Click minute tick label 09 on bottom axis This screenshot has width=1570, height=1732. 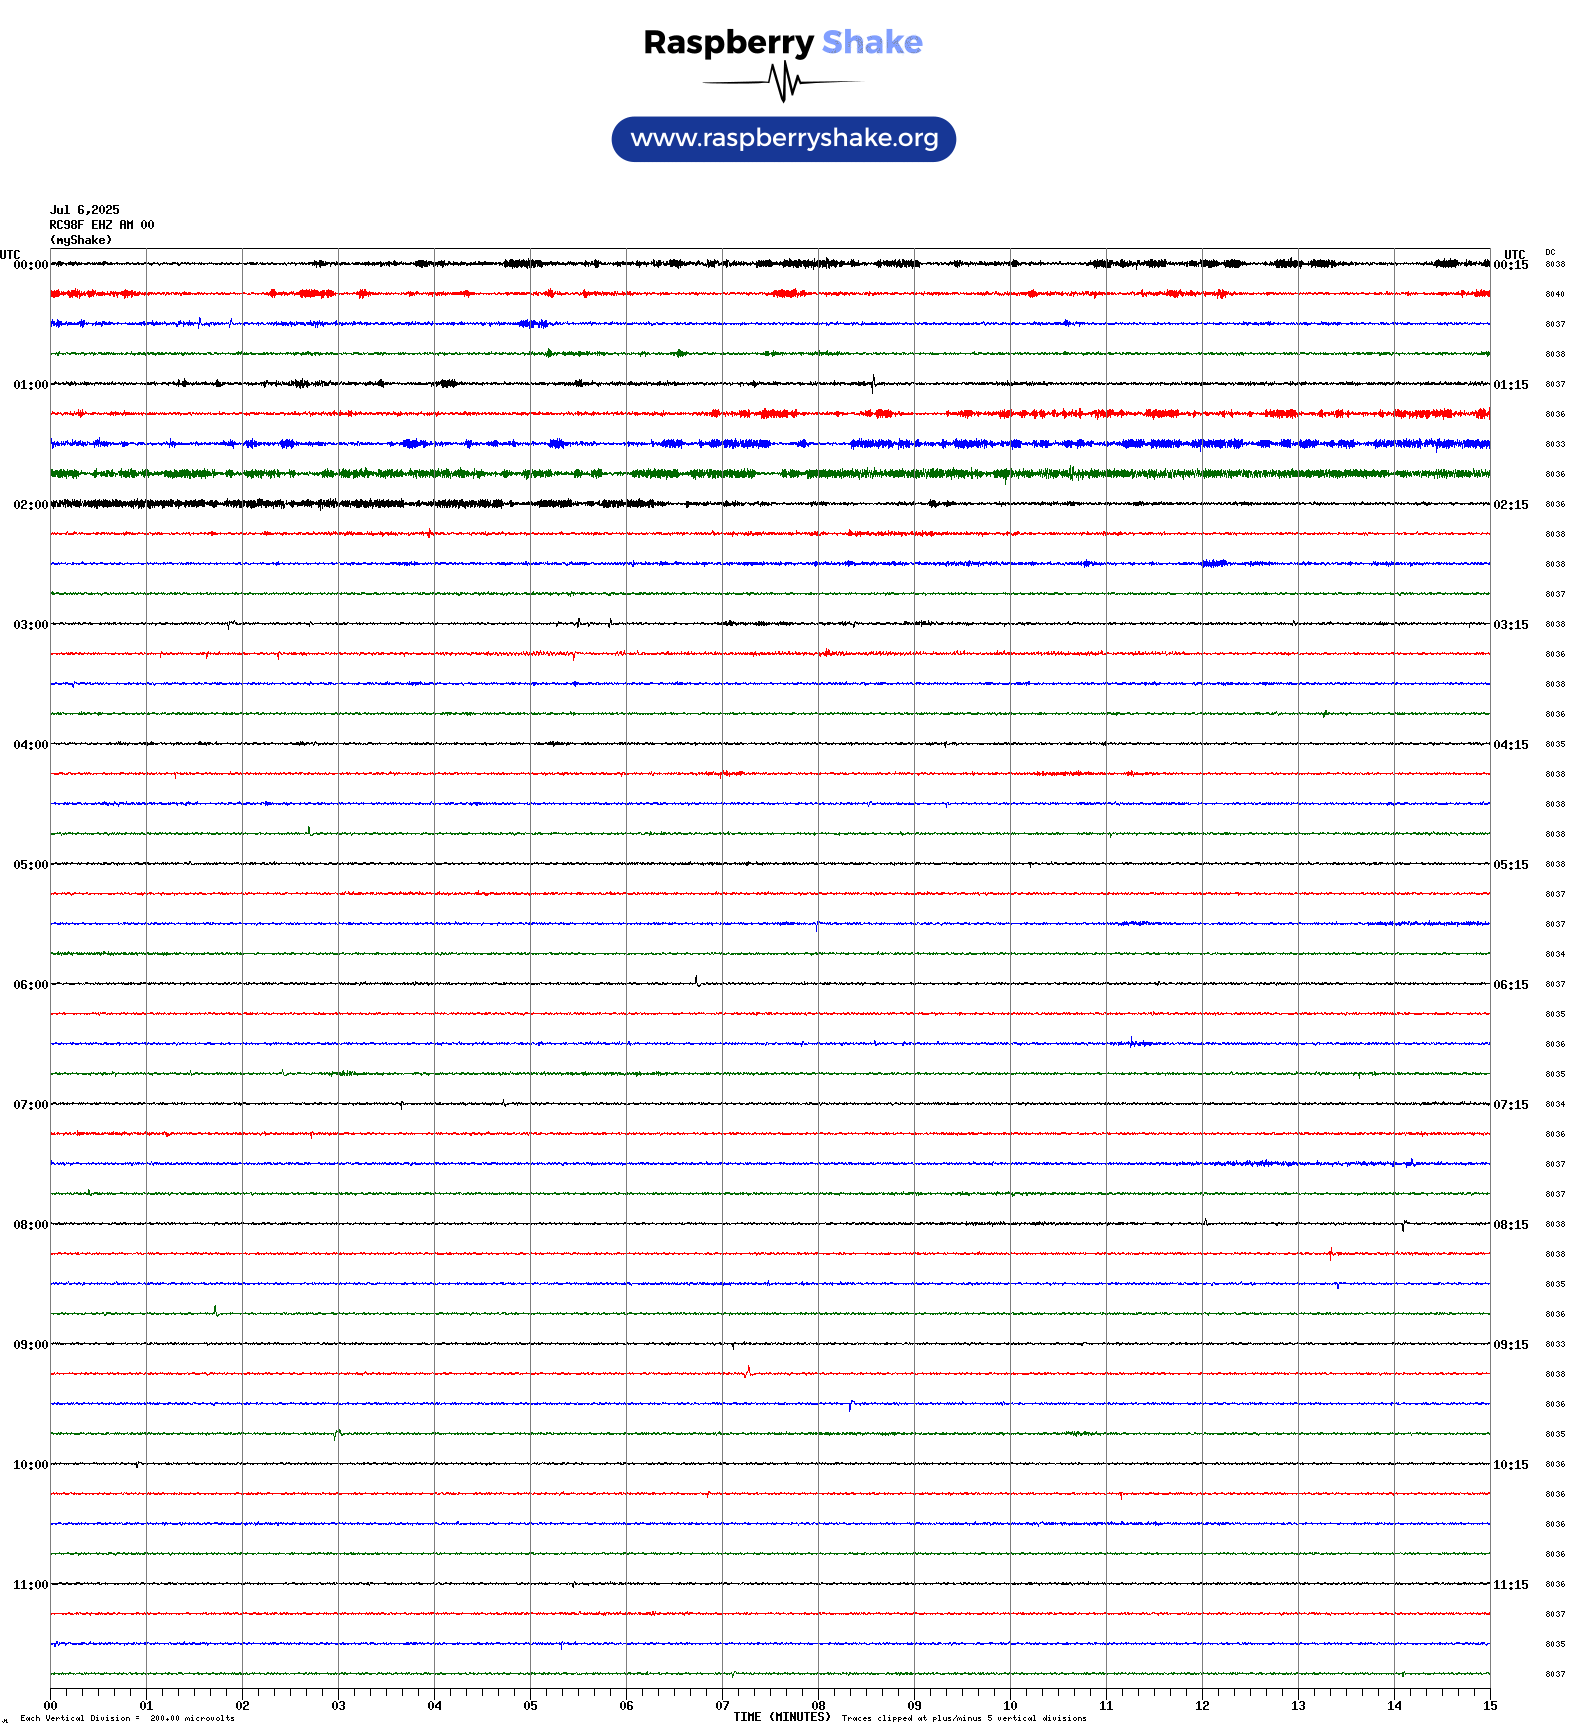(914, 1706)
